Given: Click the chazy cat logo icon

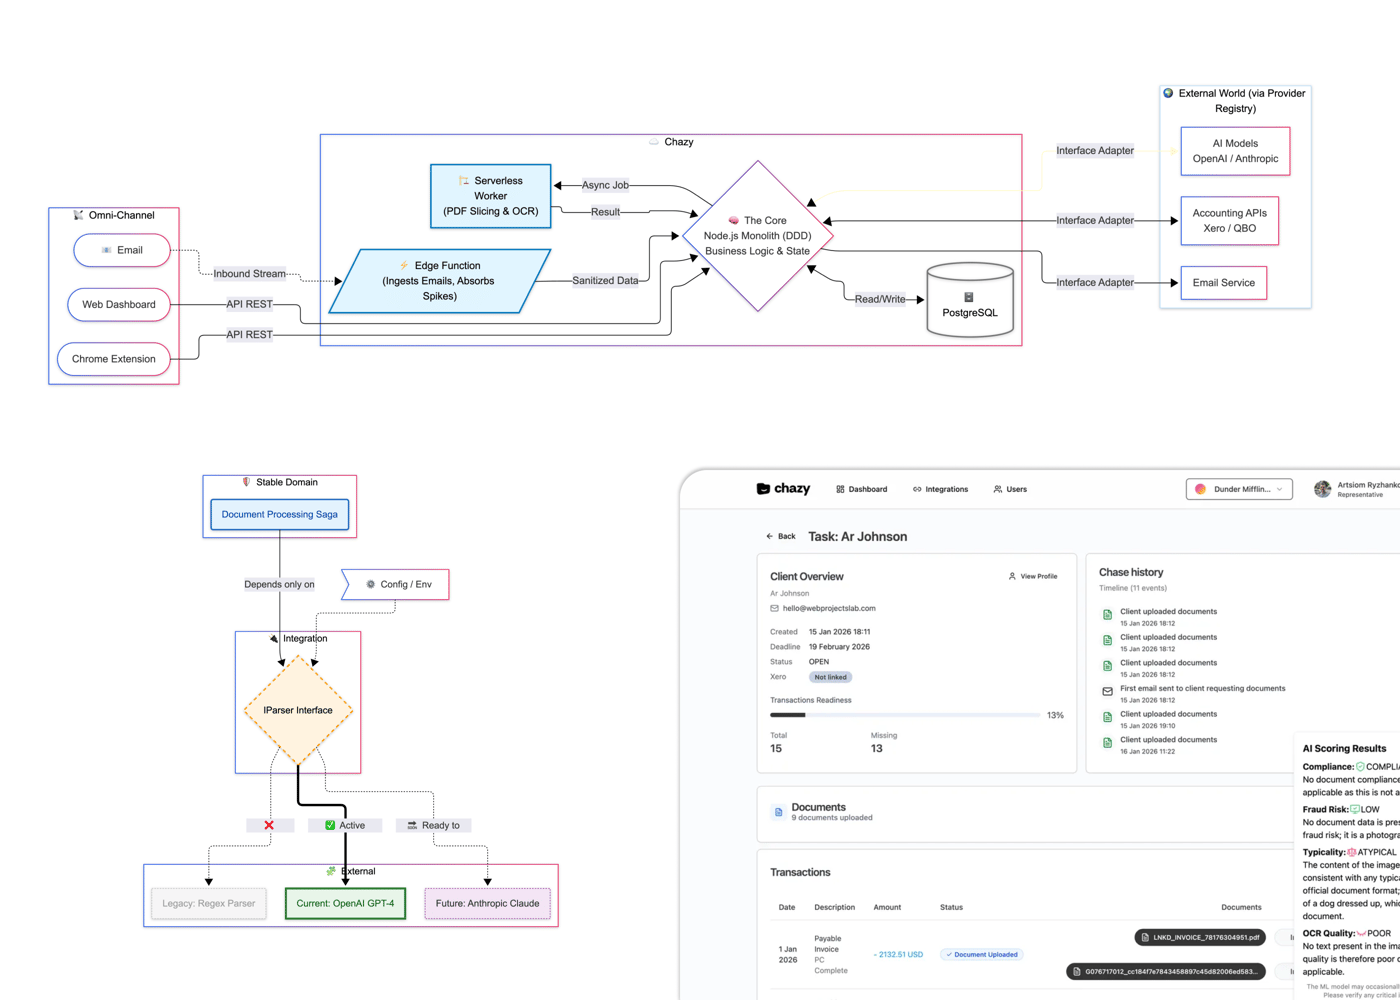Looking at the screenshot, I should tap(764, 489).
